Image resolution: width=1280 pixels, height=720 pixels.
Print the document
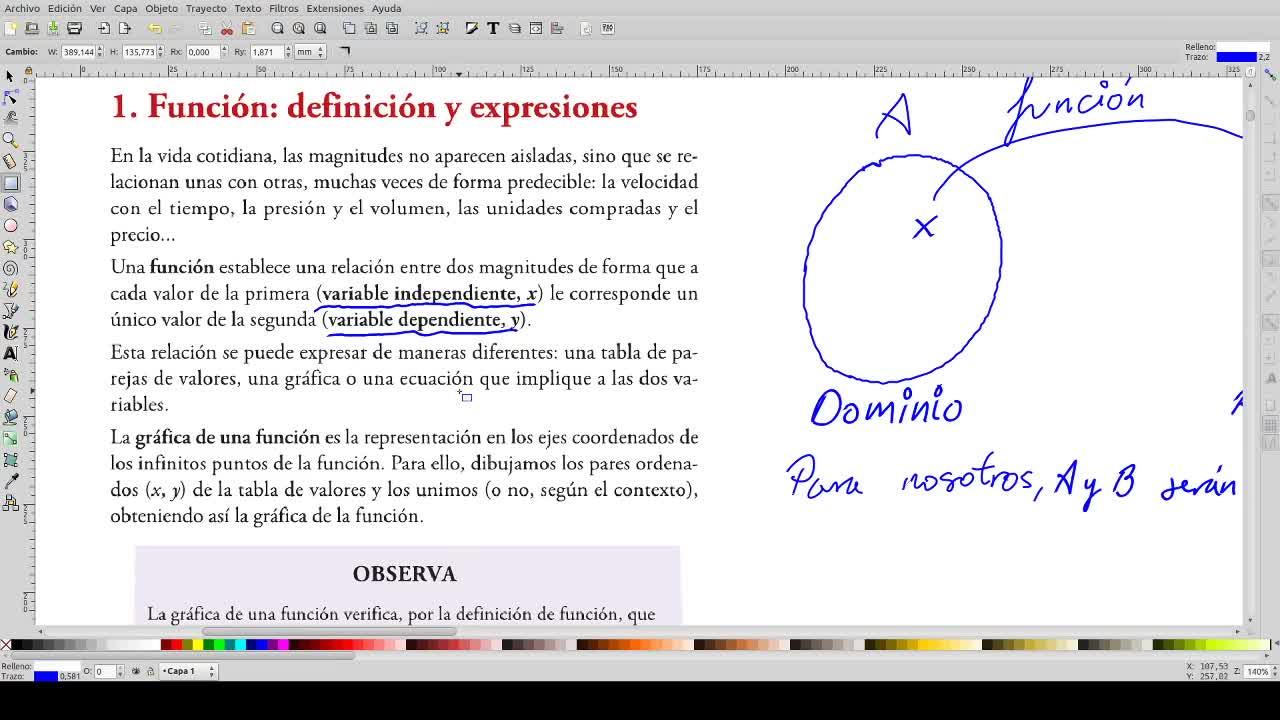point(74,28)
